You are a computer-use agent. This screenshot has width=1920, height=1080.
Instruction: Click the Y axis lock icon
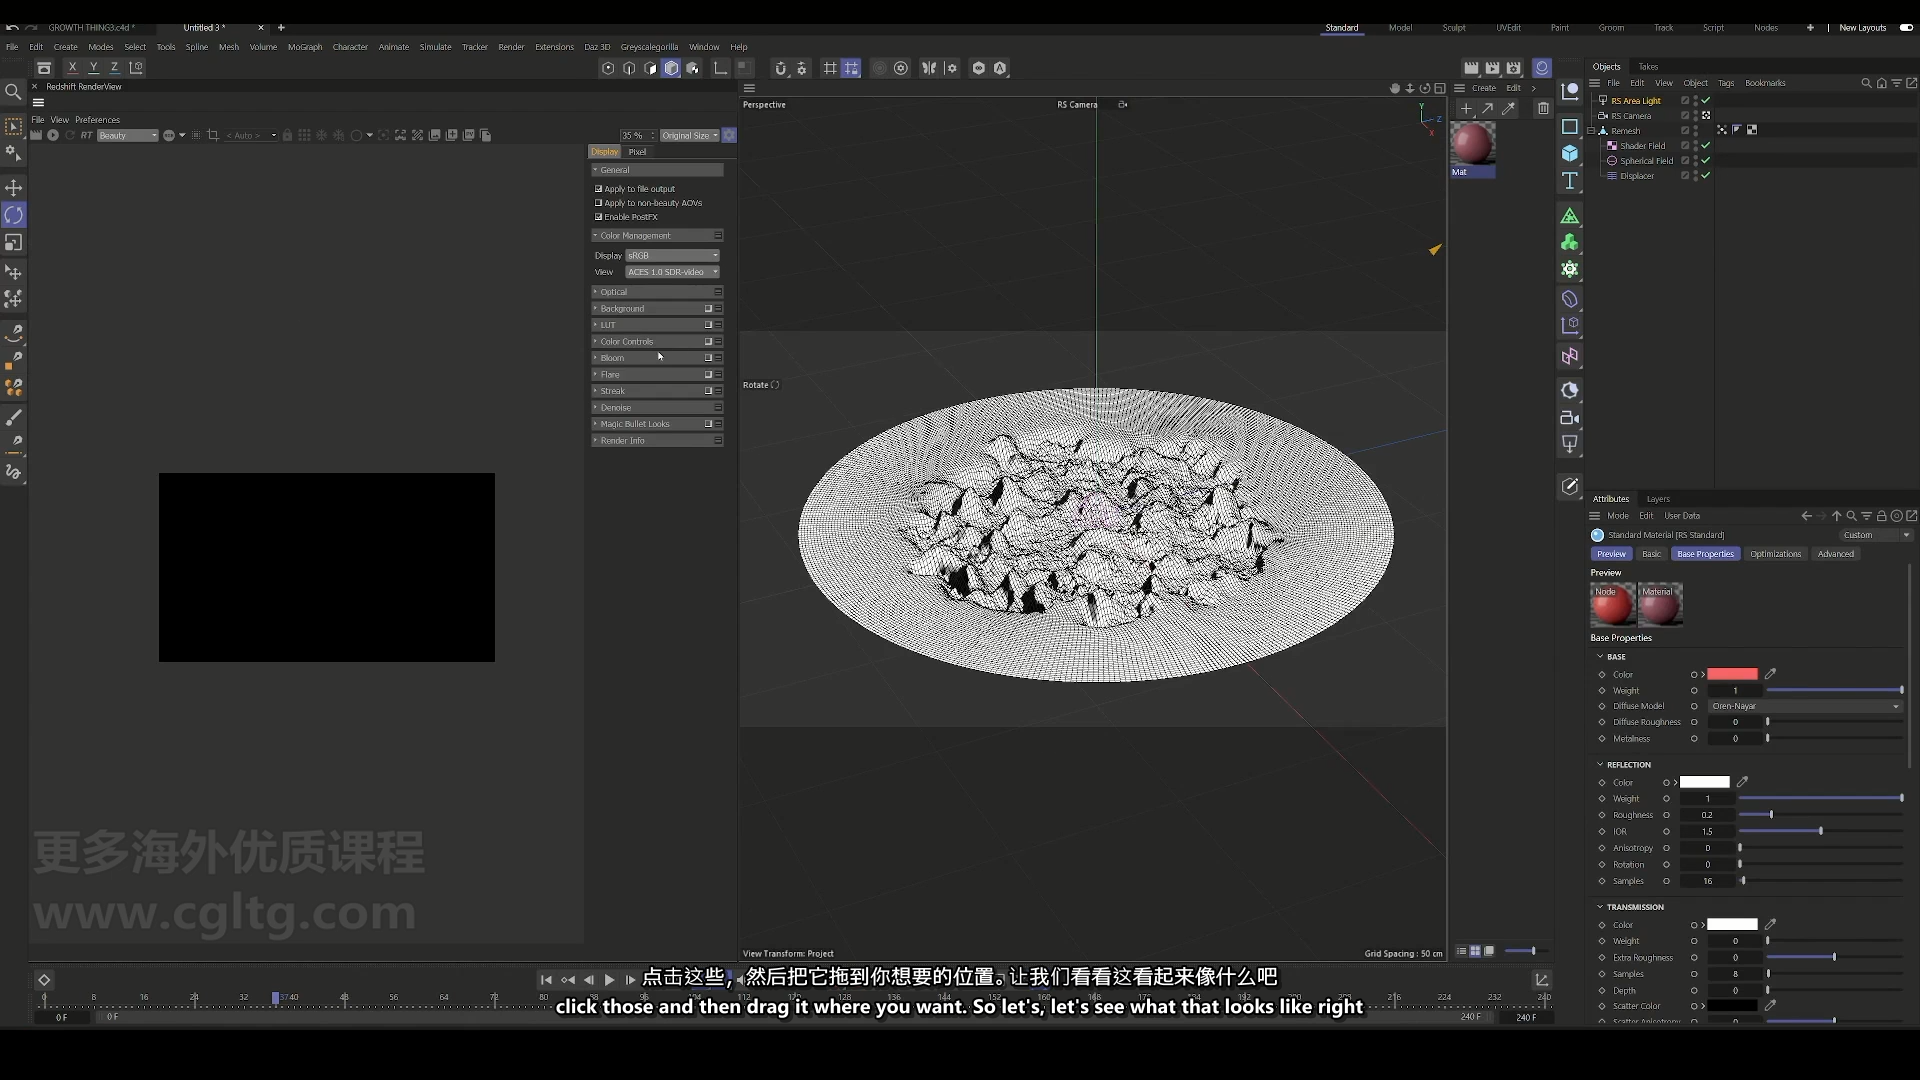point(93,67)
